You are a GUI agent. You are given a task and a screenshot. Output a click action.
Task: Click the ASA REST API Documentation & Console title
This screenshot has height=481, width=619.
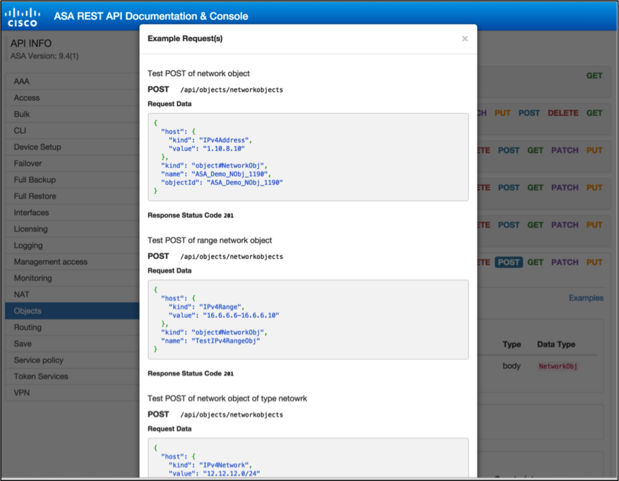point(151,16)
